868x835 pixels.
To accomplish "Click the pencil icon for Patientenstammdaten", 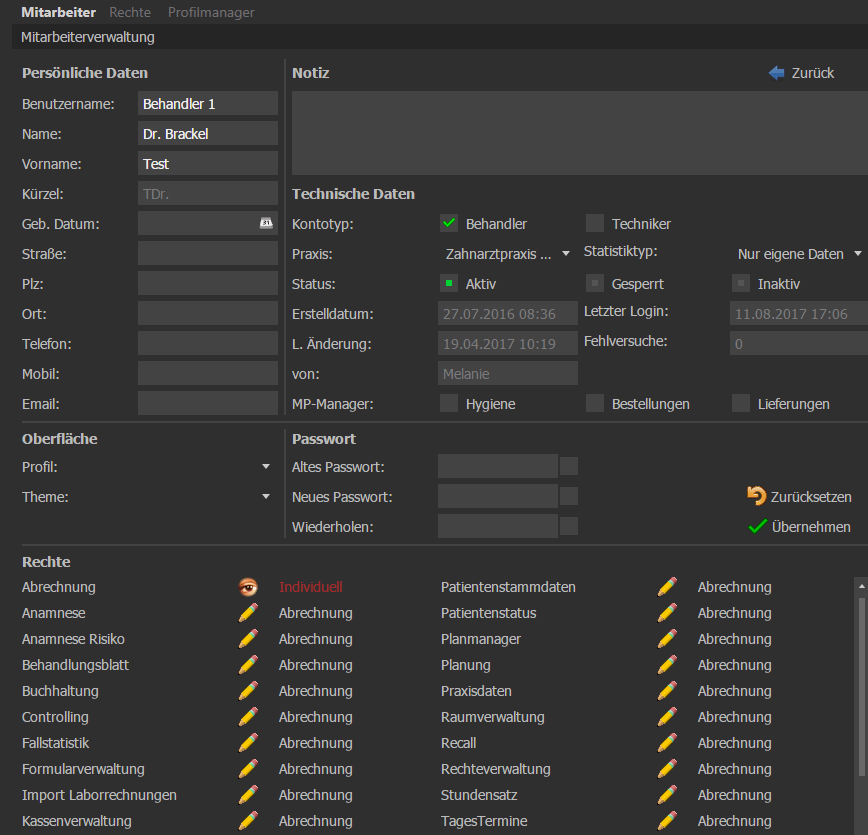I will [x=667, y=587].
